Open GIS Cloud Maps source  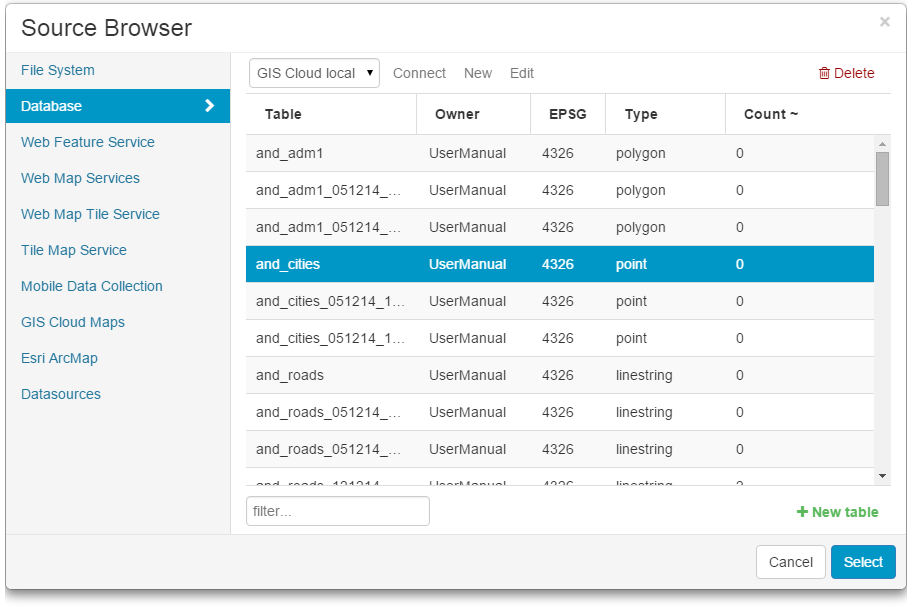[73, 322]
